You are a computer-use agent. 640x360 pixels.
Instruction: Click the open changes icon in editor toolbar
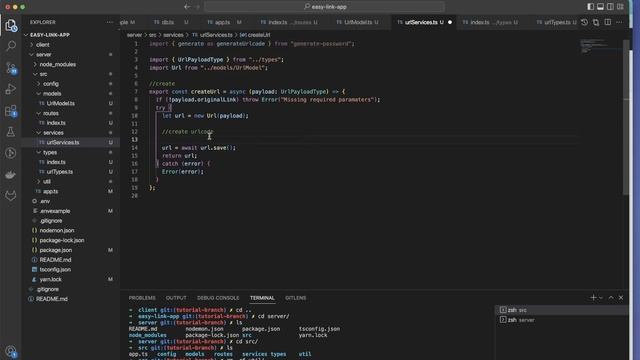tap(596, 22)
